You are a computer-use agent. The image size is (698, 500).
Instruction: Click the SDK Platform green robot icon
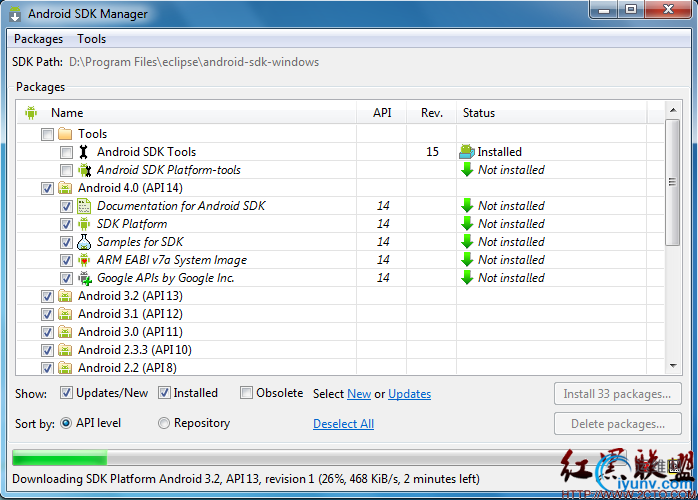click(x=84, y=224)
